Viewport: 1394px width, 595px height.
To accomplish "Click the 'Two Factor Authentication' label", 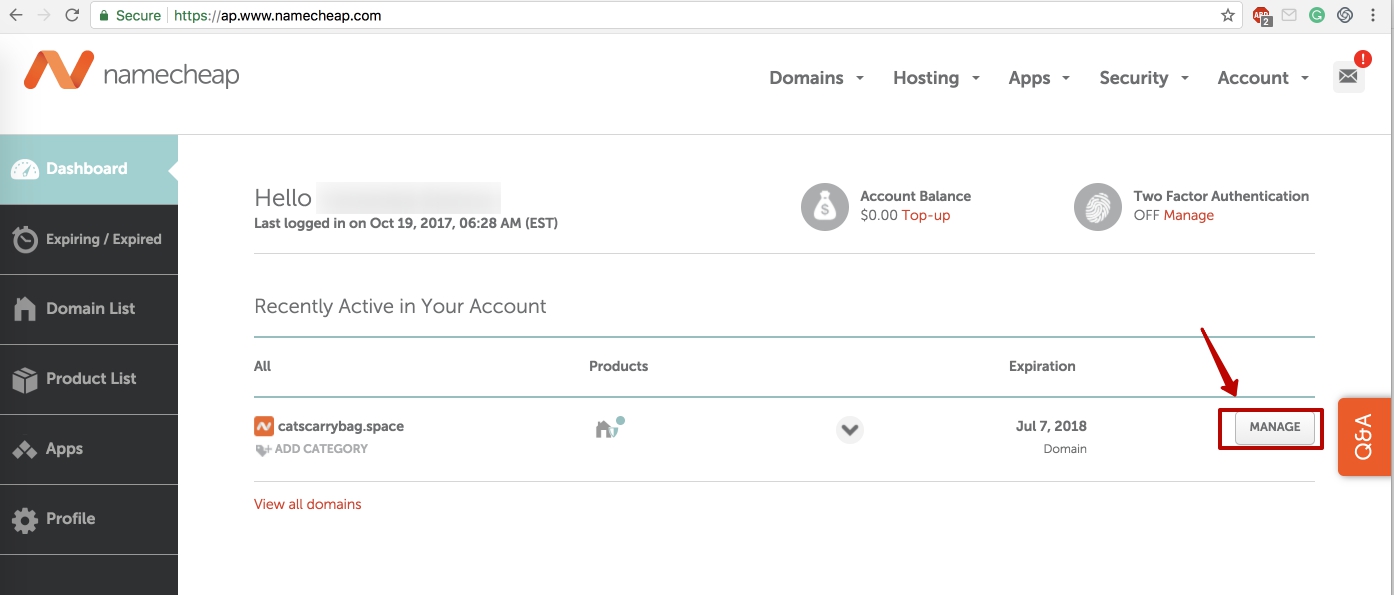I will (x=1221, y=196).
